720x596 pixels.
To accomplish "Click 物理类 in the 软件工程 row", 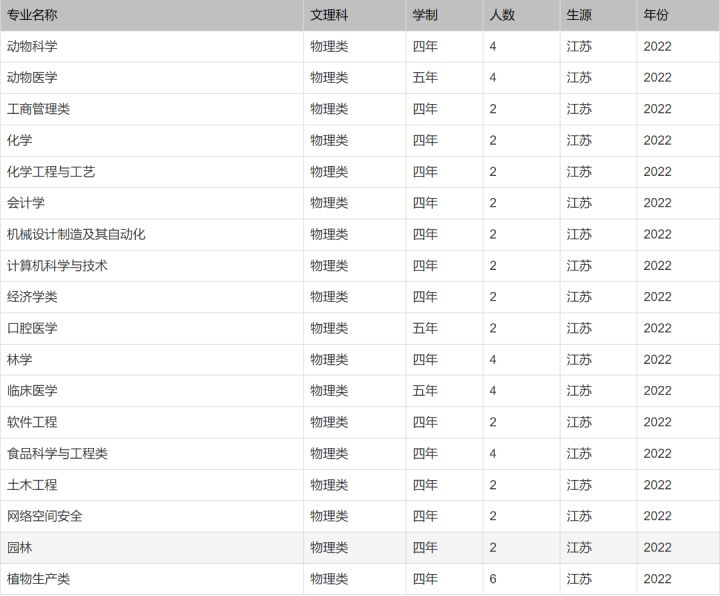I will (329, 422).
